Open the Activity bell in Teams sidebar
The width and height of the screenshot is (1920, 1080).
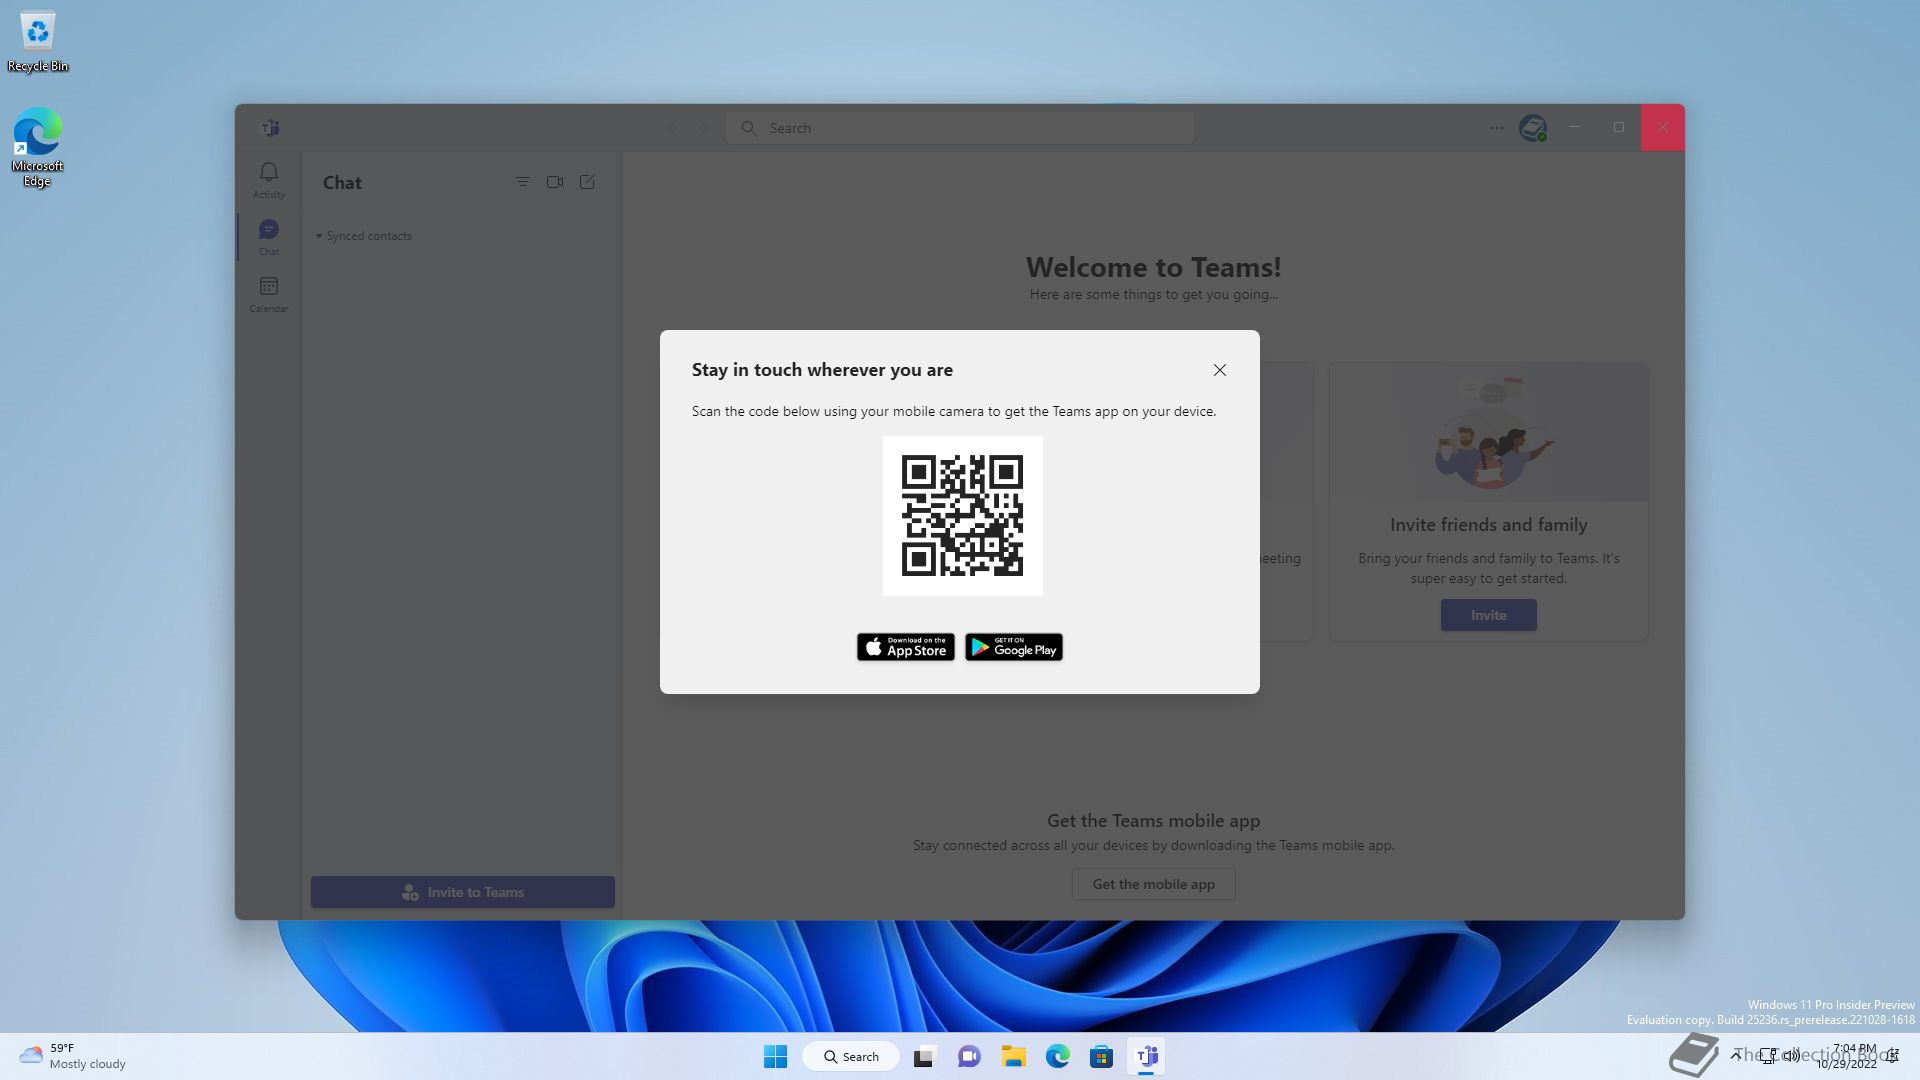click(x=268, y=180)
